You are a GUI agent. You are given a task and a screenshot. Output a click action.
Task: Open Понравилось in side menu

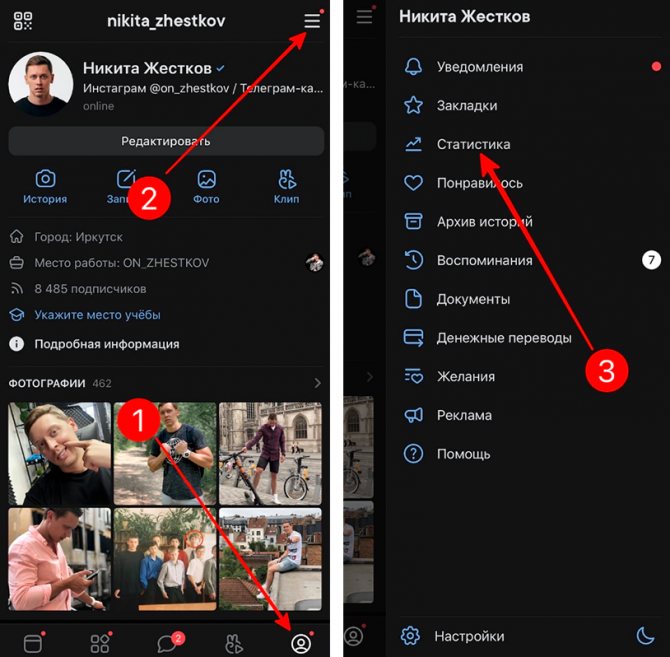point(479,183)
